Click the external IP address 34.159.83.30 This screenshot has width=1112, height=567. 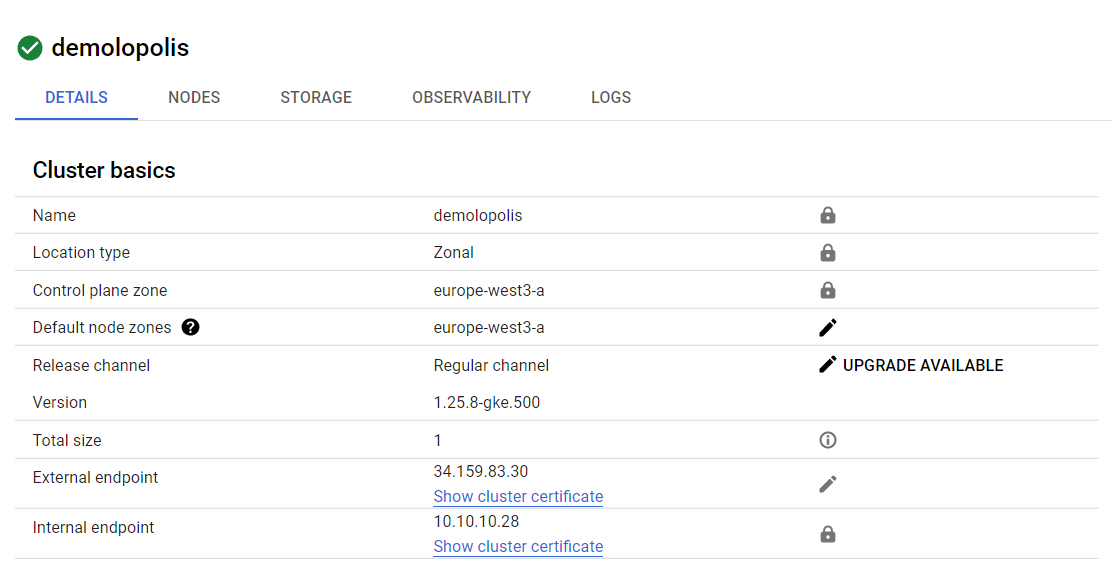coord(481,471)
